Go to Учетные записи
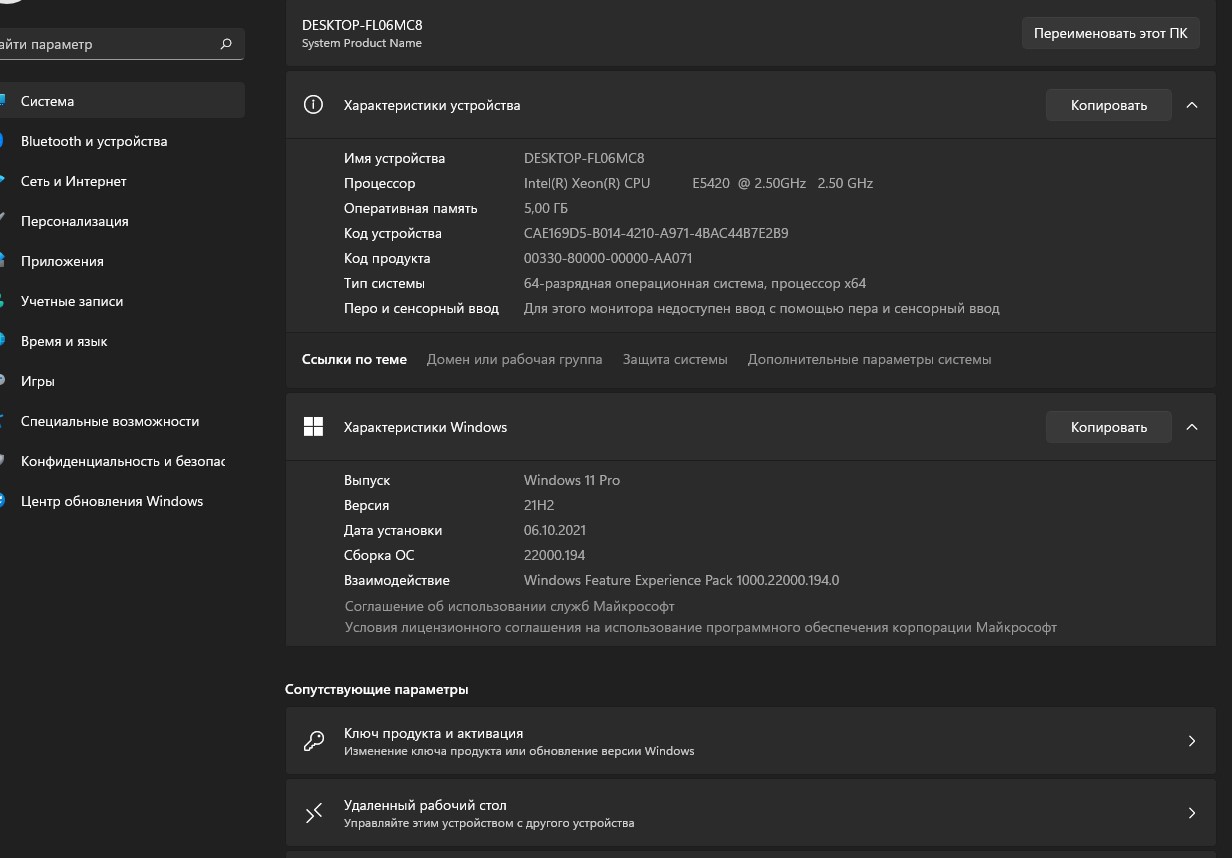Viewport: 1232px width, 858px height. (x=121, y=301)
